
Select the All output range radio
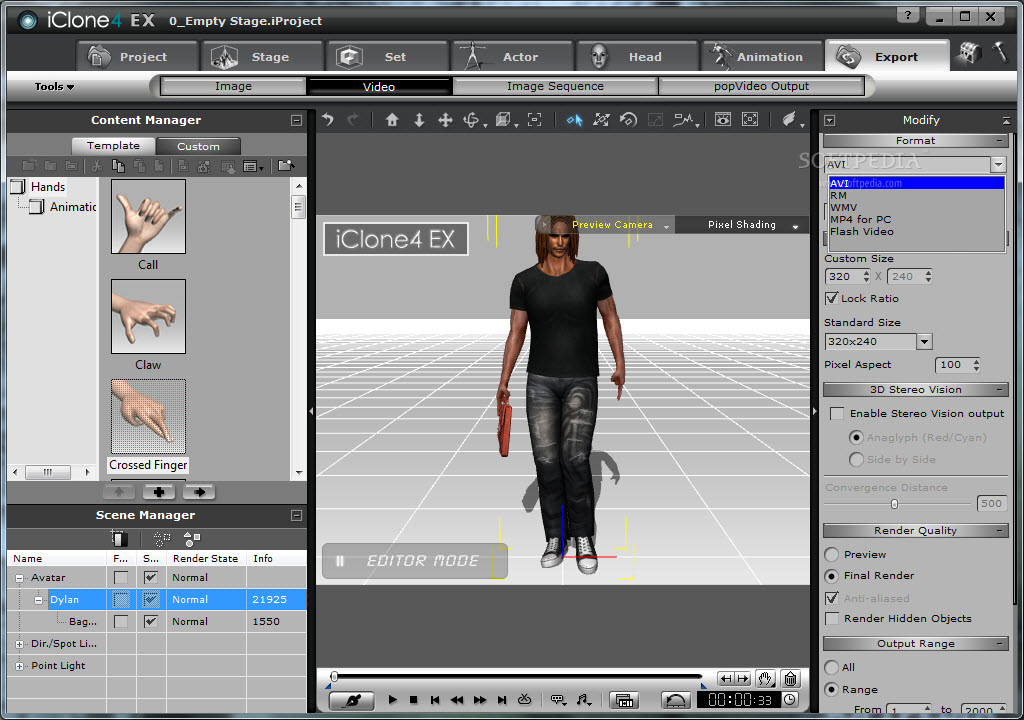pos(831,667)
